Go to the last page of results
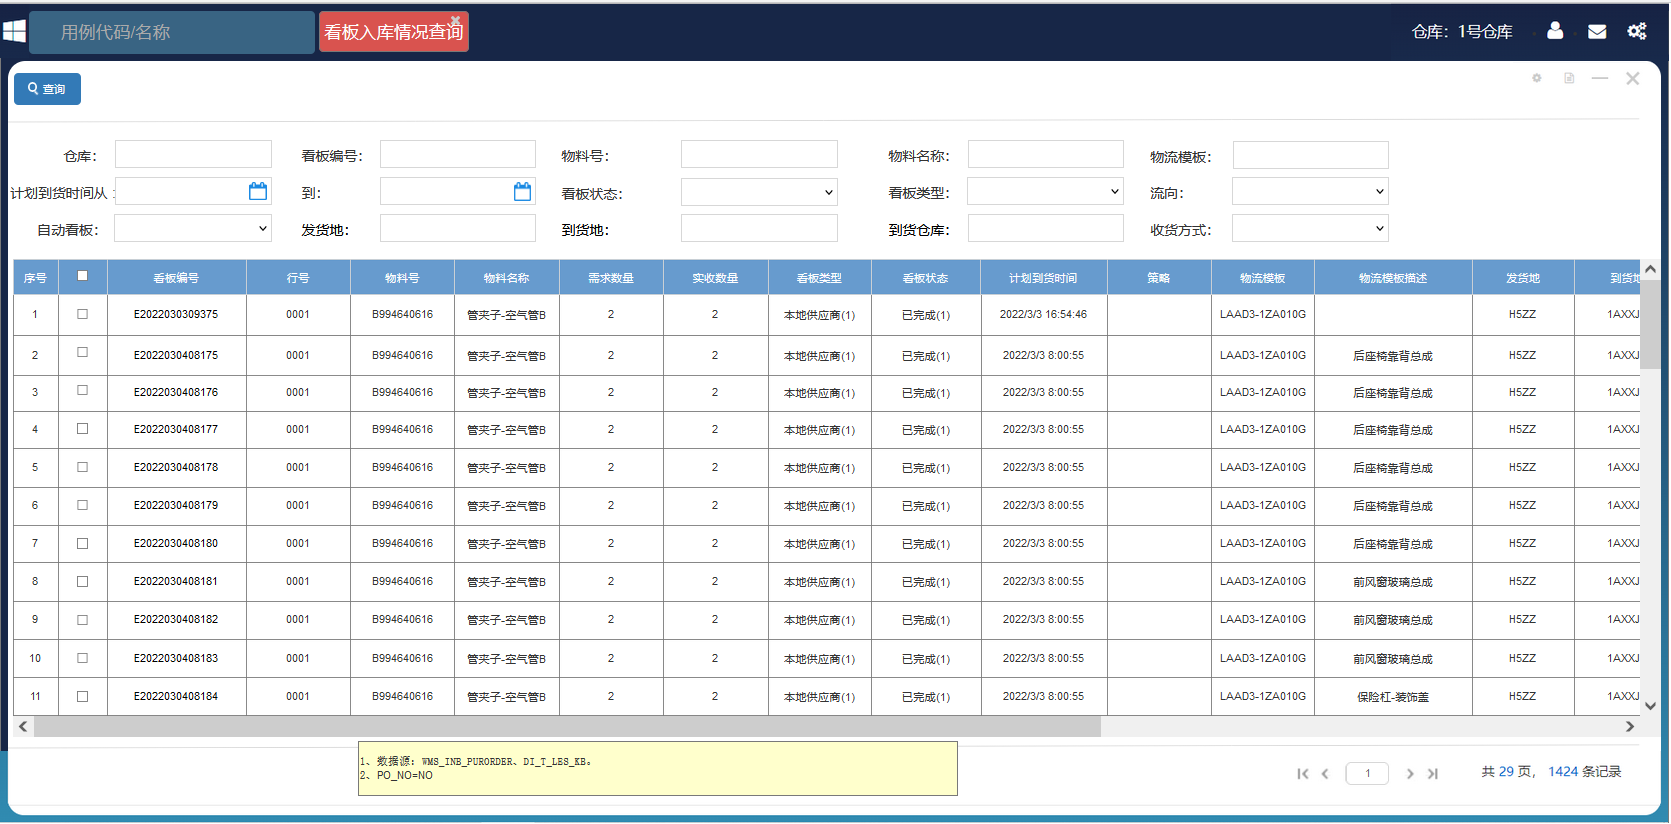Viewport: 1671px width, 824px height. [1432, 773]
